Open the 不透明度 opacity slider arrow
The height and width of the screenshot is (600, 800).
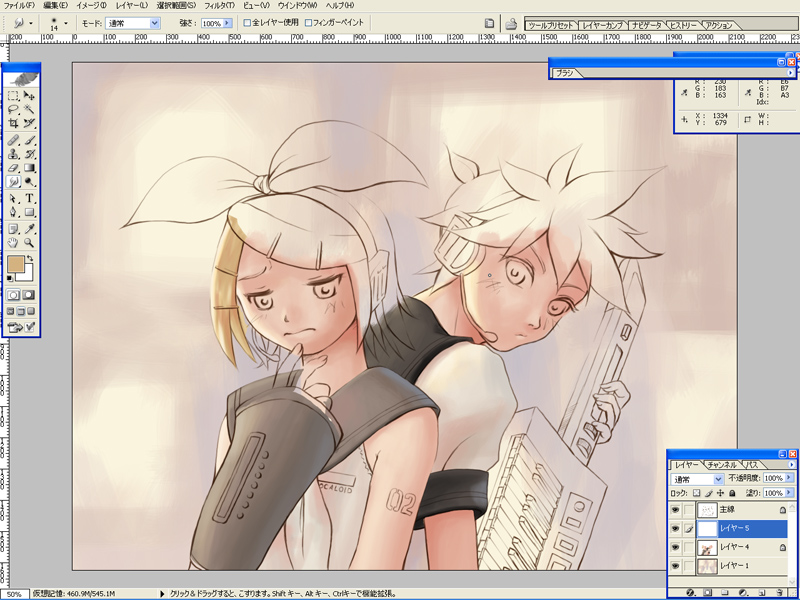[790, 478]
